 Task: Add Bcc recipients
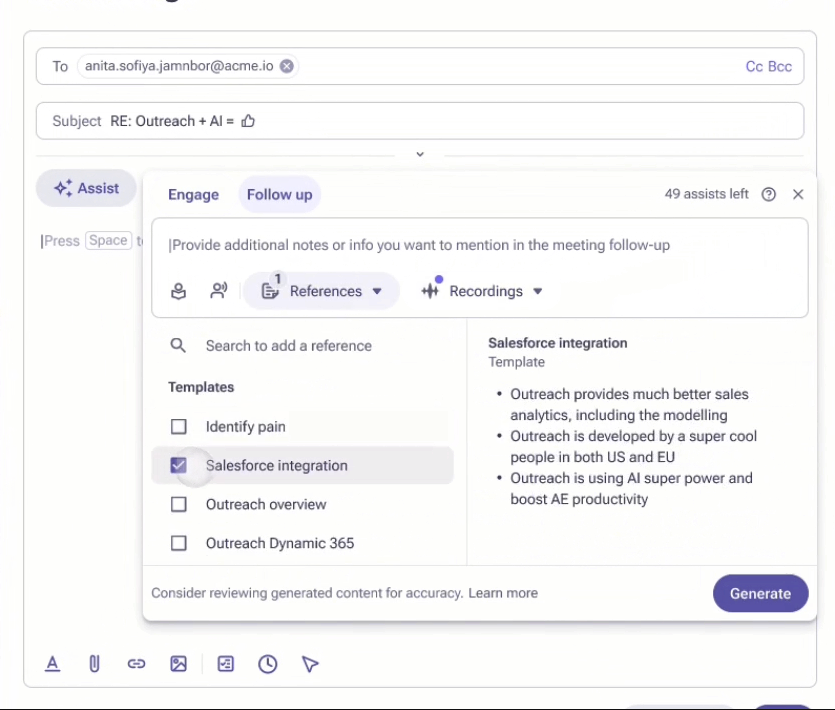point(780,67)
